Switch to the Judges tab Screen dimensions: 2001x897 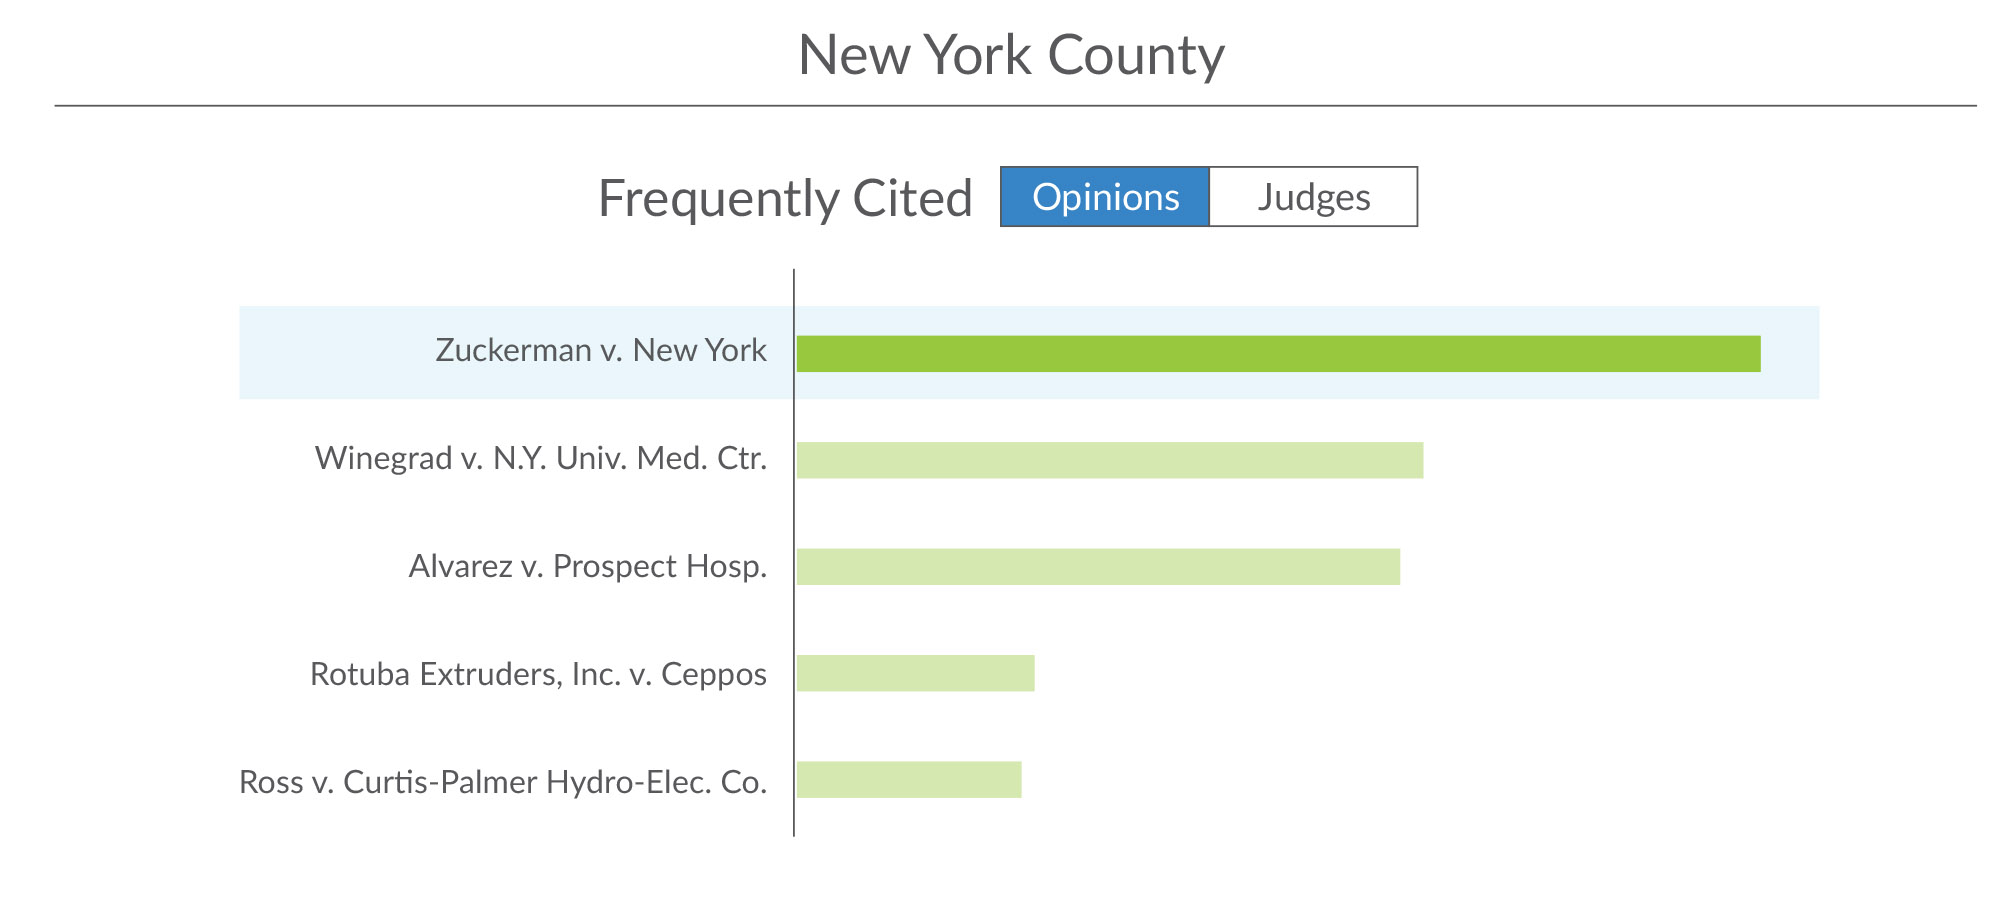[x=1313, y=197]
